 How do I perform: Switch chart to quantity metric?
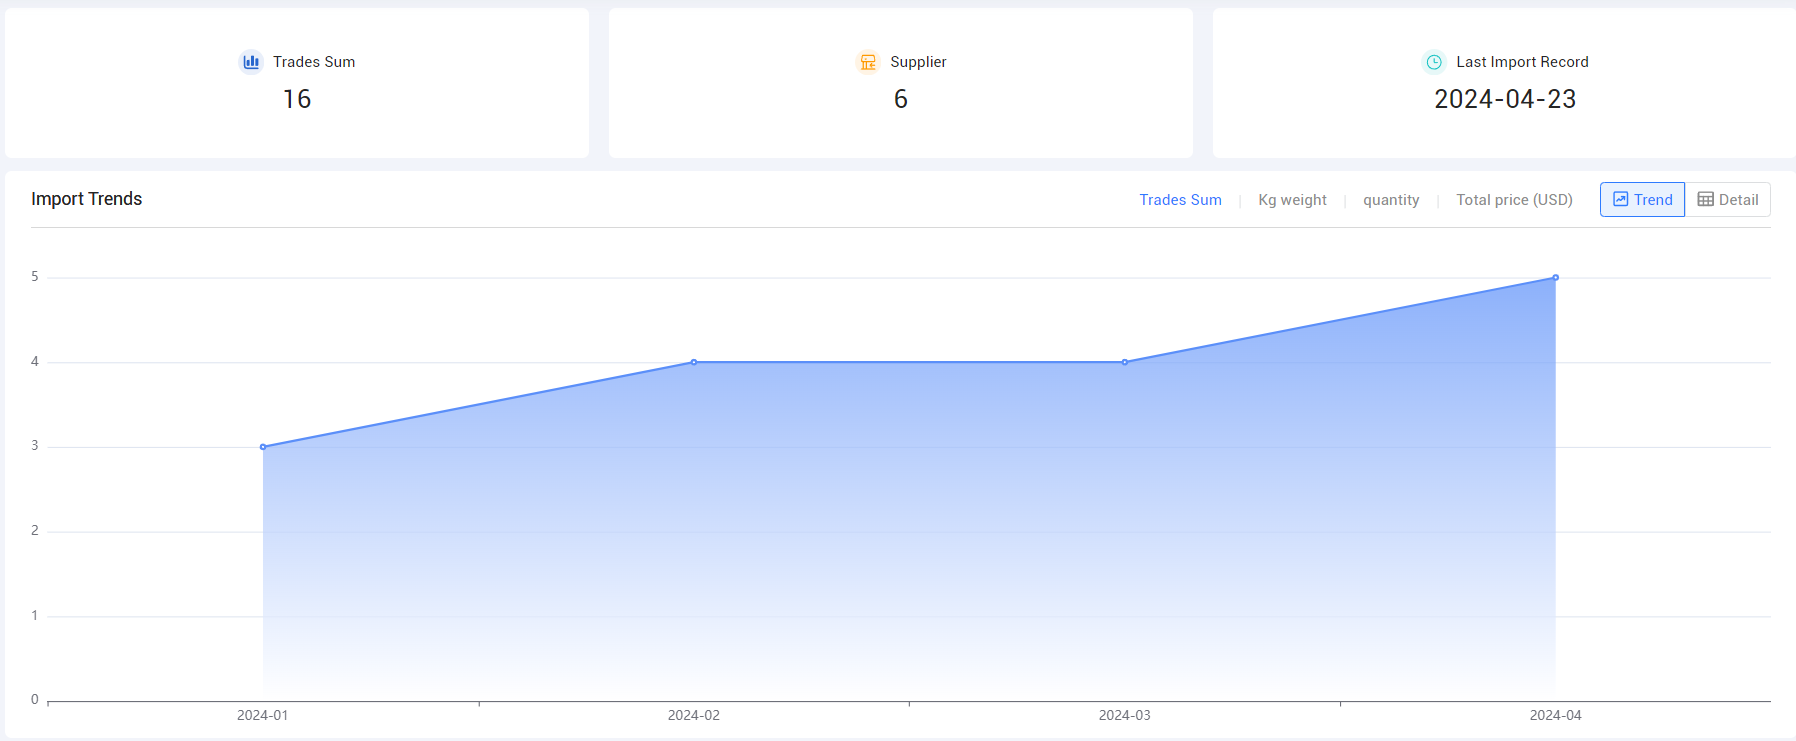[1391, 200]
